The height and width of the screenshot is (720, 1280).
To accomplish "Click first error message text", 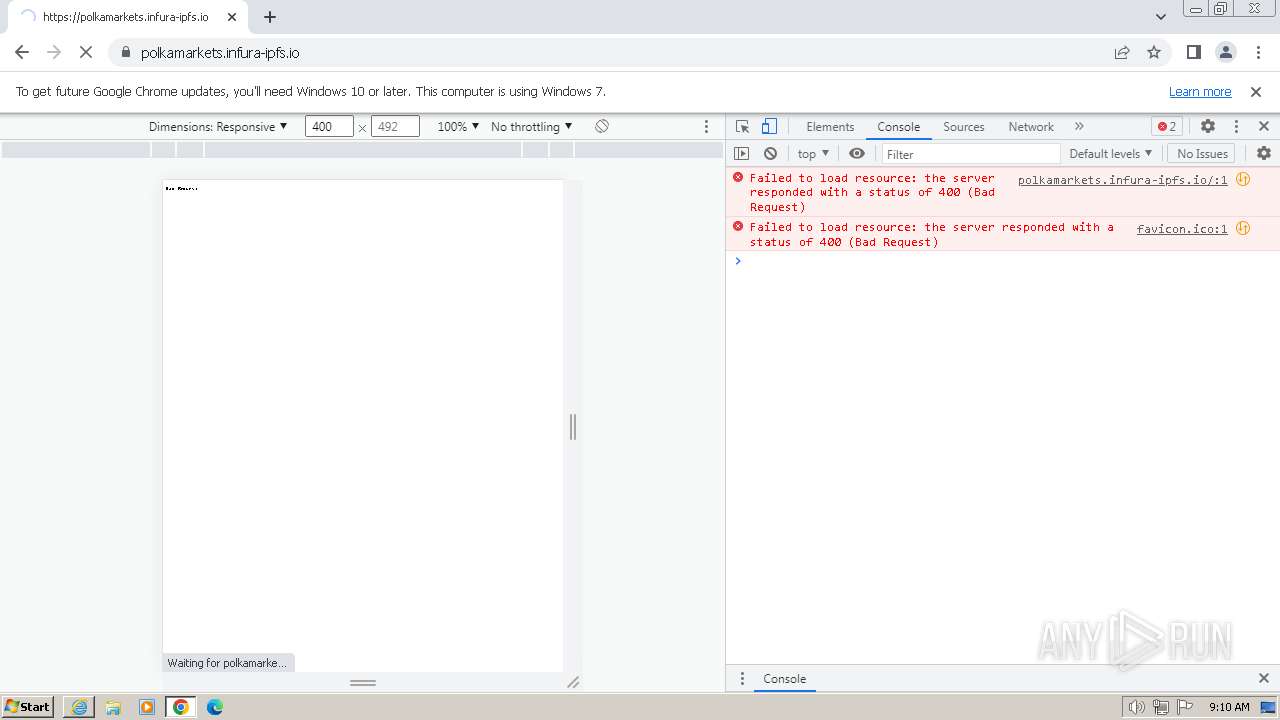I will point(872,192).
